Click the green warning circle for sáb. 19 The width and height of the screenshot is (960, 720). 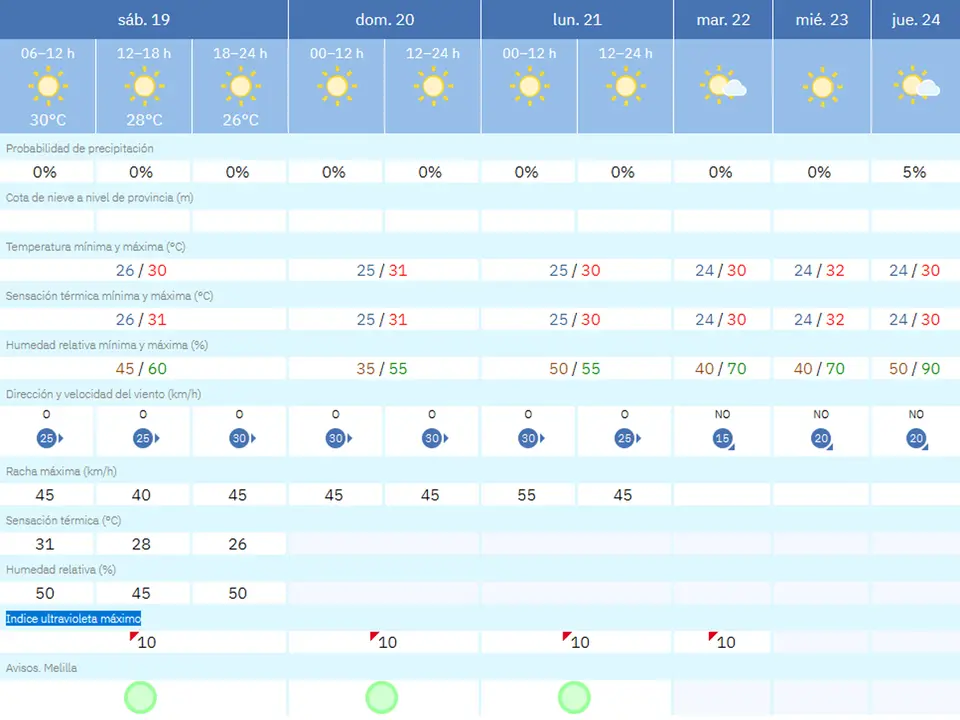click(140, 697)
